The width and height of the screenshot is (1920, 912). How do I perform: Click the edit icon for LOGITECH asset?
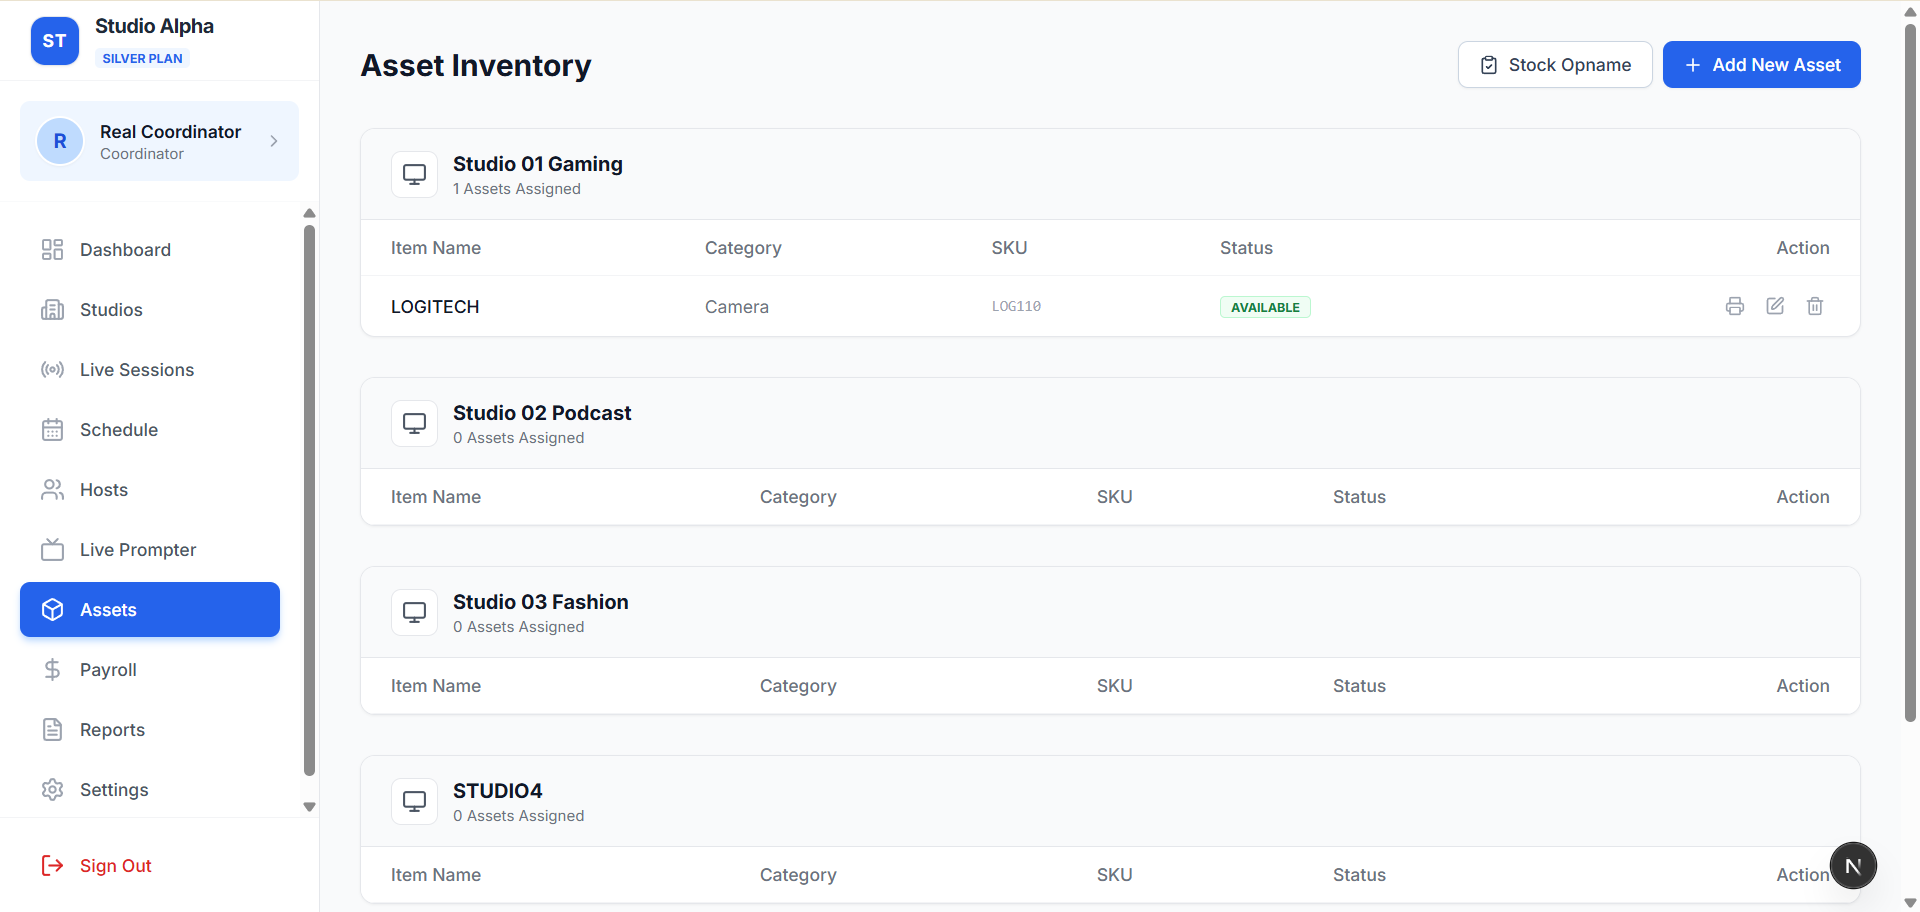click(x=1775, y=306)
